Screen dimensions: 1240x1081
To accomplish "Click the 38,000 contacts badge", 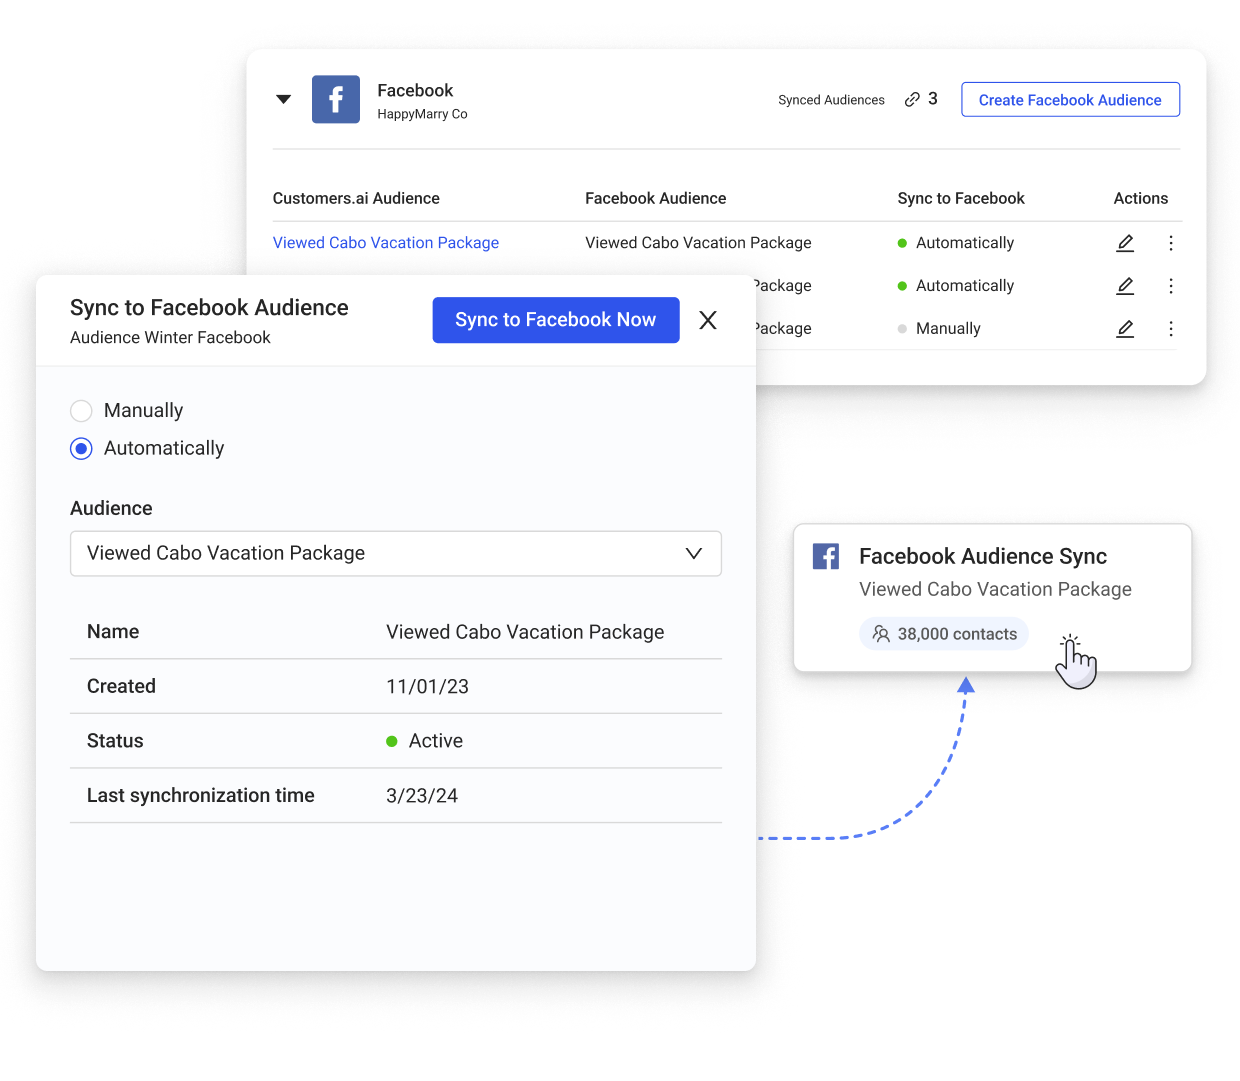I will (944, 634).
